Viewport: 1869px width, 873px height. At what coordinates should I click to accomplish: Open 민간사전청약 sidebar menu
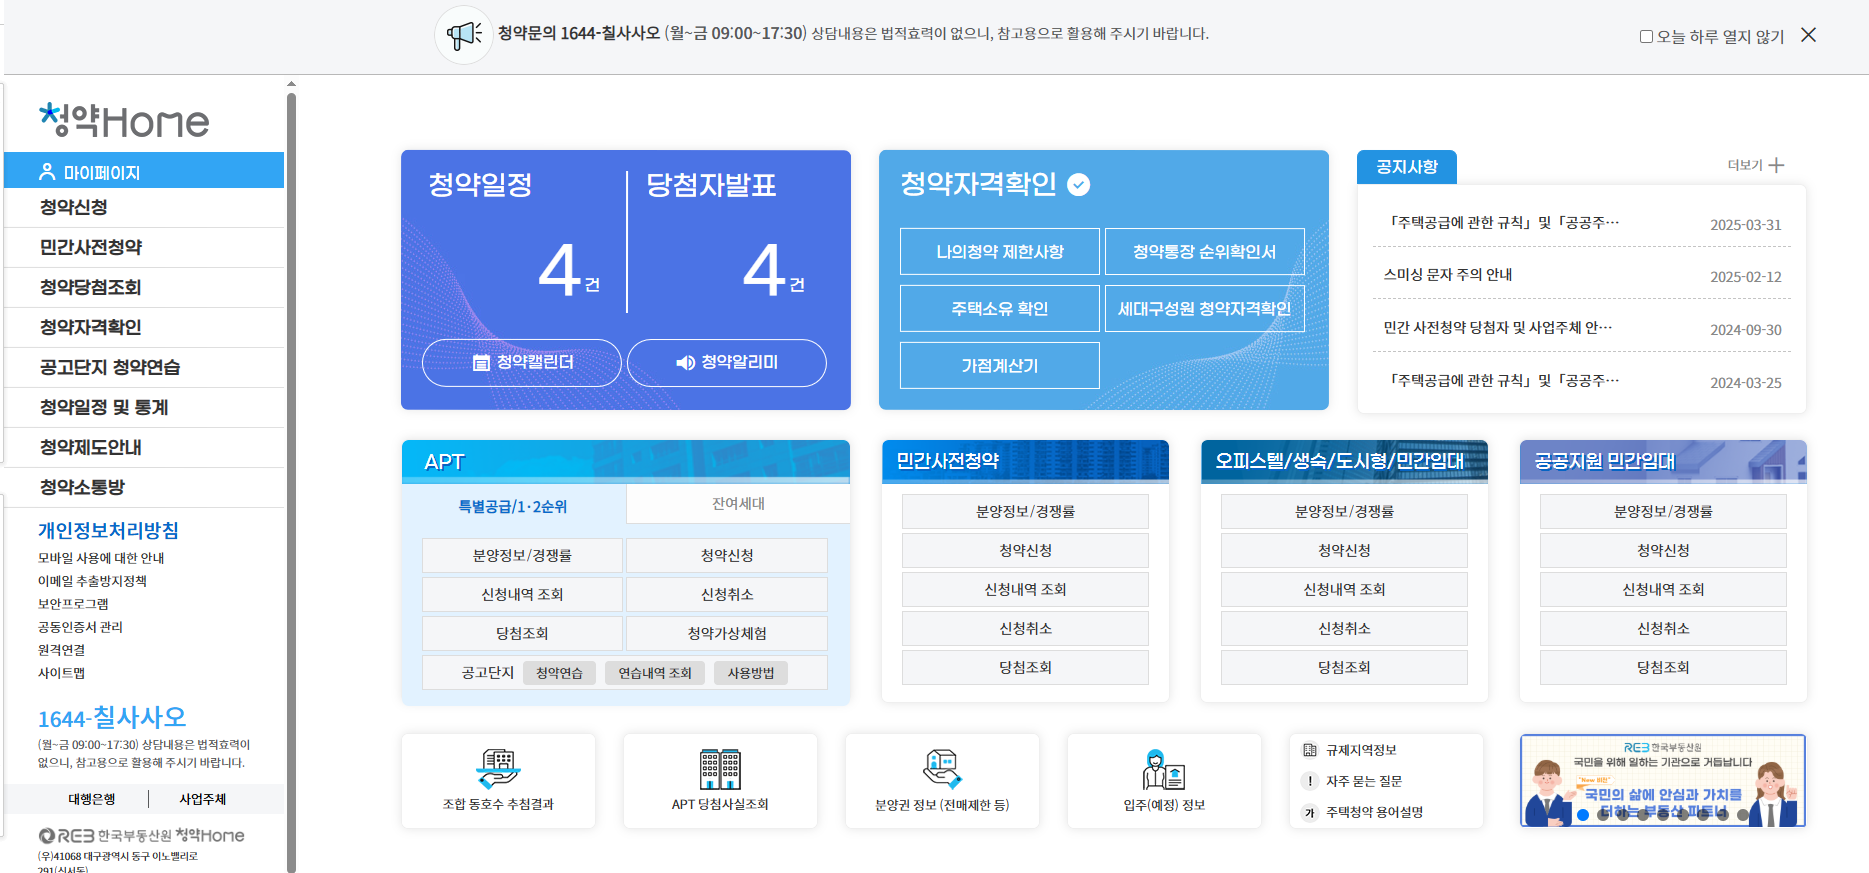(144, 248)
